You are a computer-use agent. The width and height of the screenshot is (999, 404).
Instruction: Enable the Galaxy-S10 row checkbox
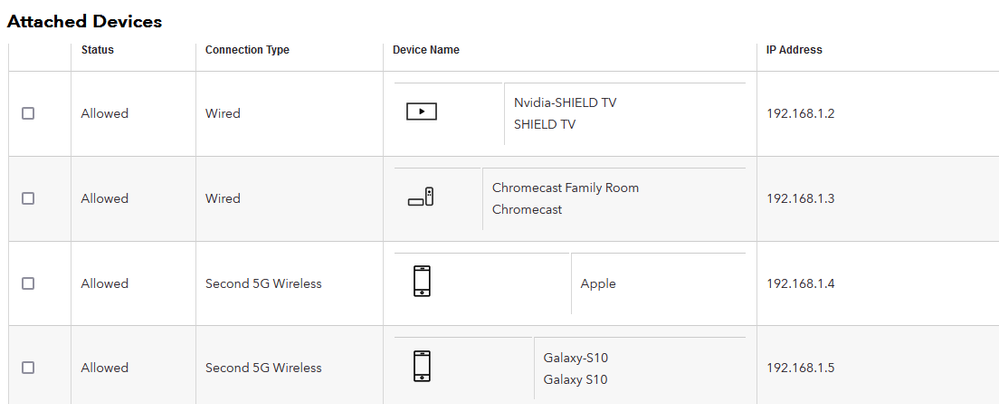point(28,368)
